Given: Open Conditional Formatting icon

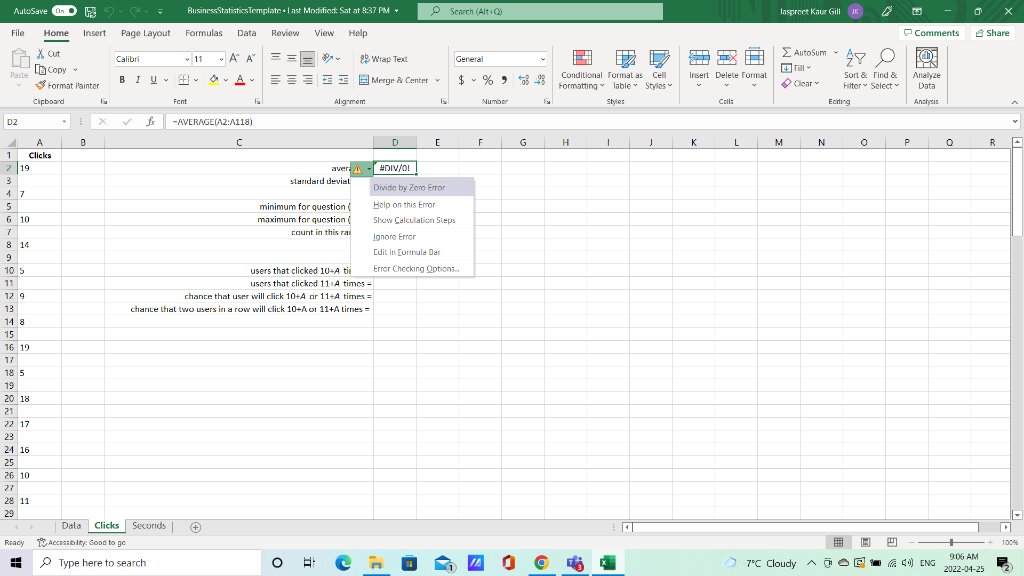Looking at the screenshot, I should 582,58.
